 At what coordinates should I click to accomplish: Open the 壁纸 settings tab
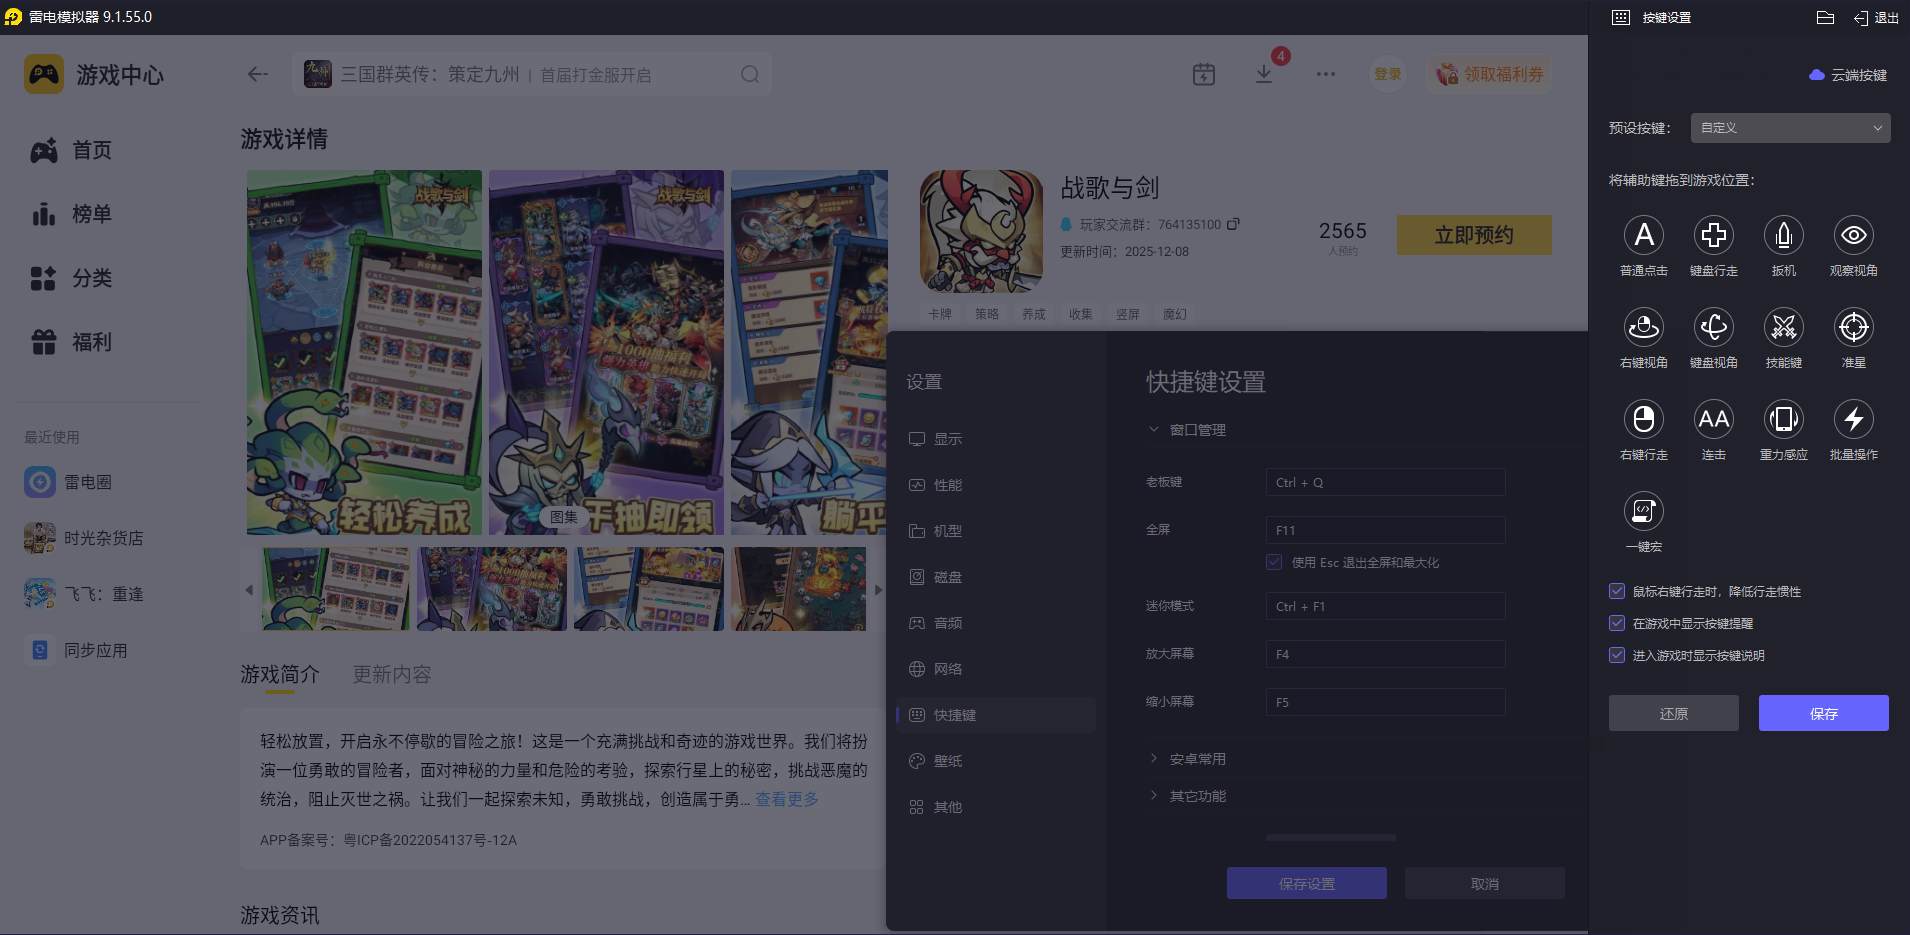click(x=996, y=761)
